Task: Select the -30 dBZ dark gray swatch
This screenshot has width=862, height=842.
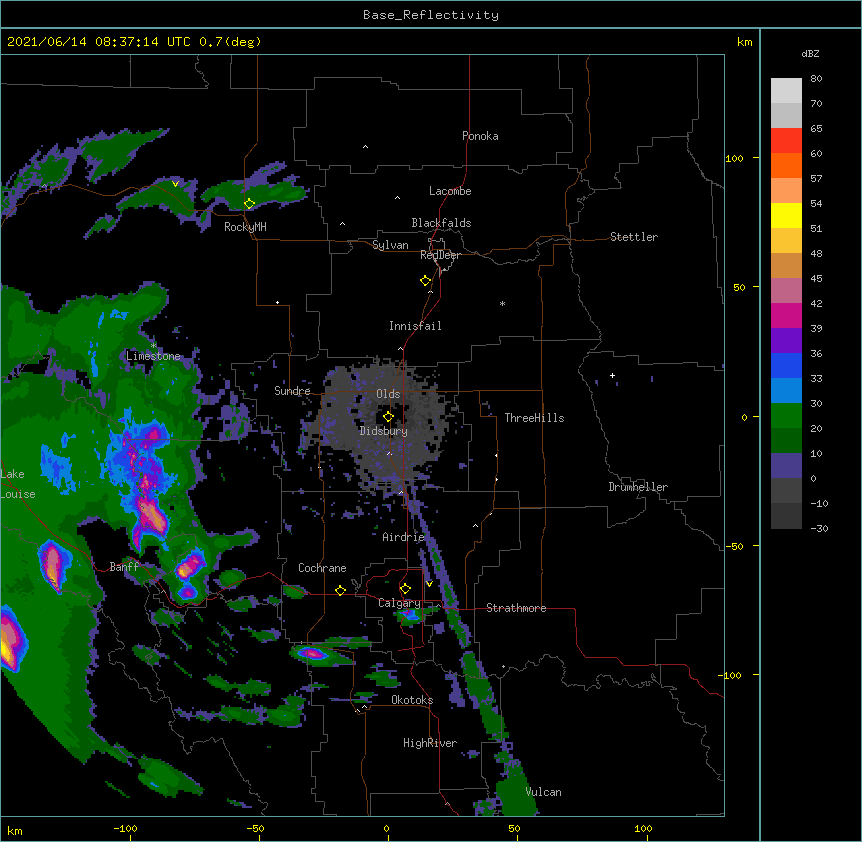Action: tap(786, 516)
